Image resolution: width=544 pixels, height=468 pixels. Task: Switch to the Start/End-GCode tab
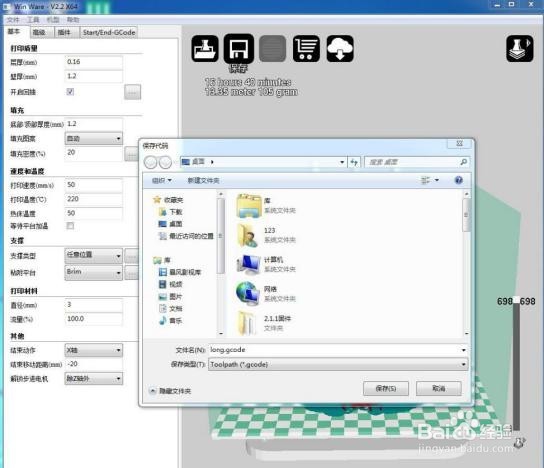pos(109,32)
